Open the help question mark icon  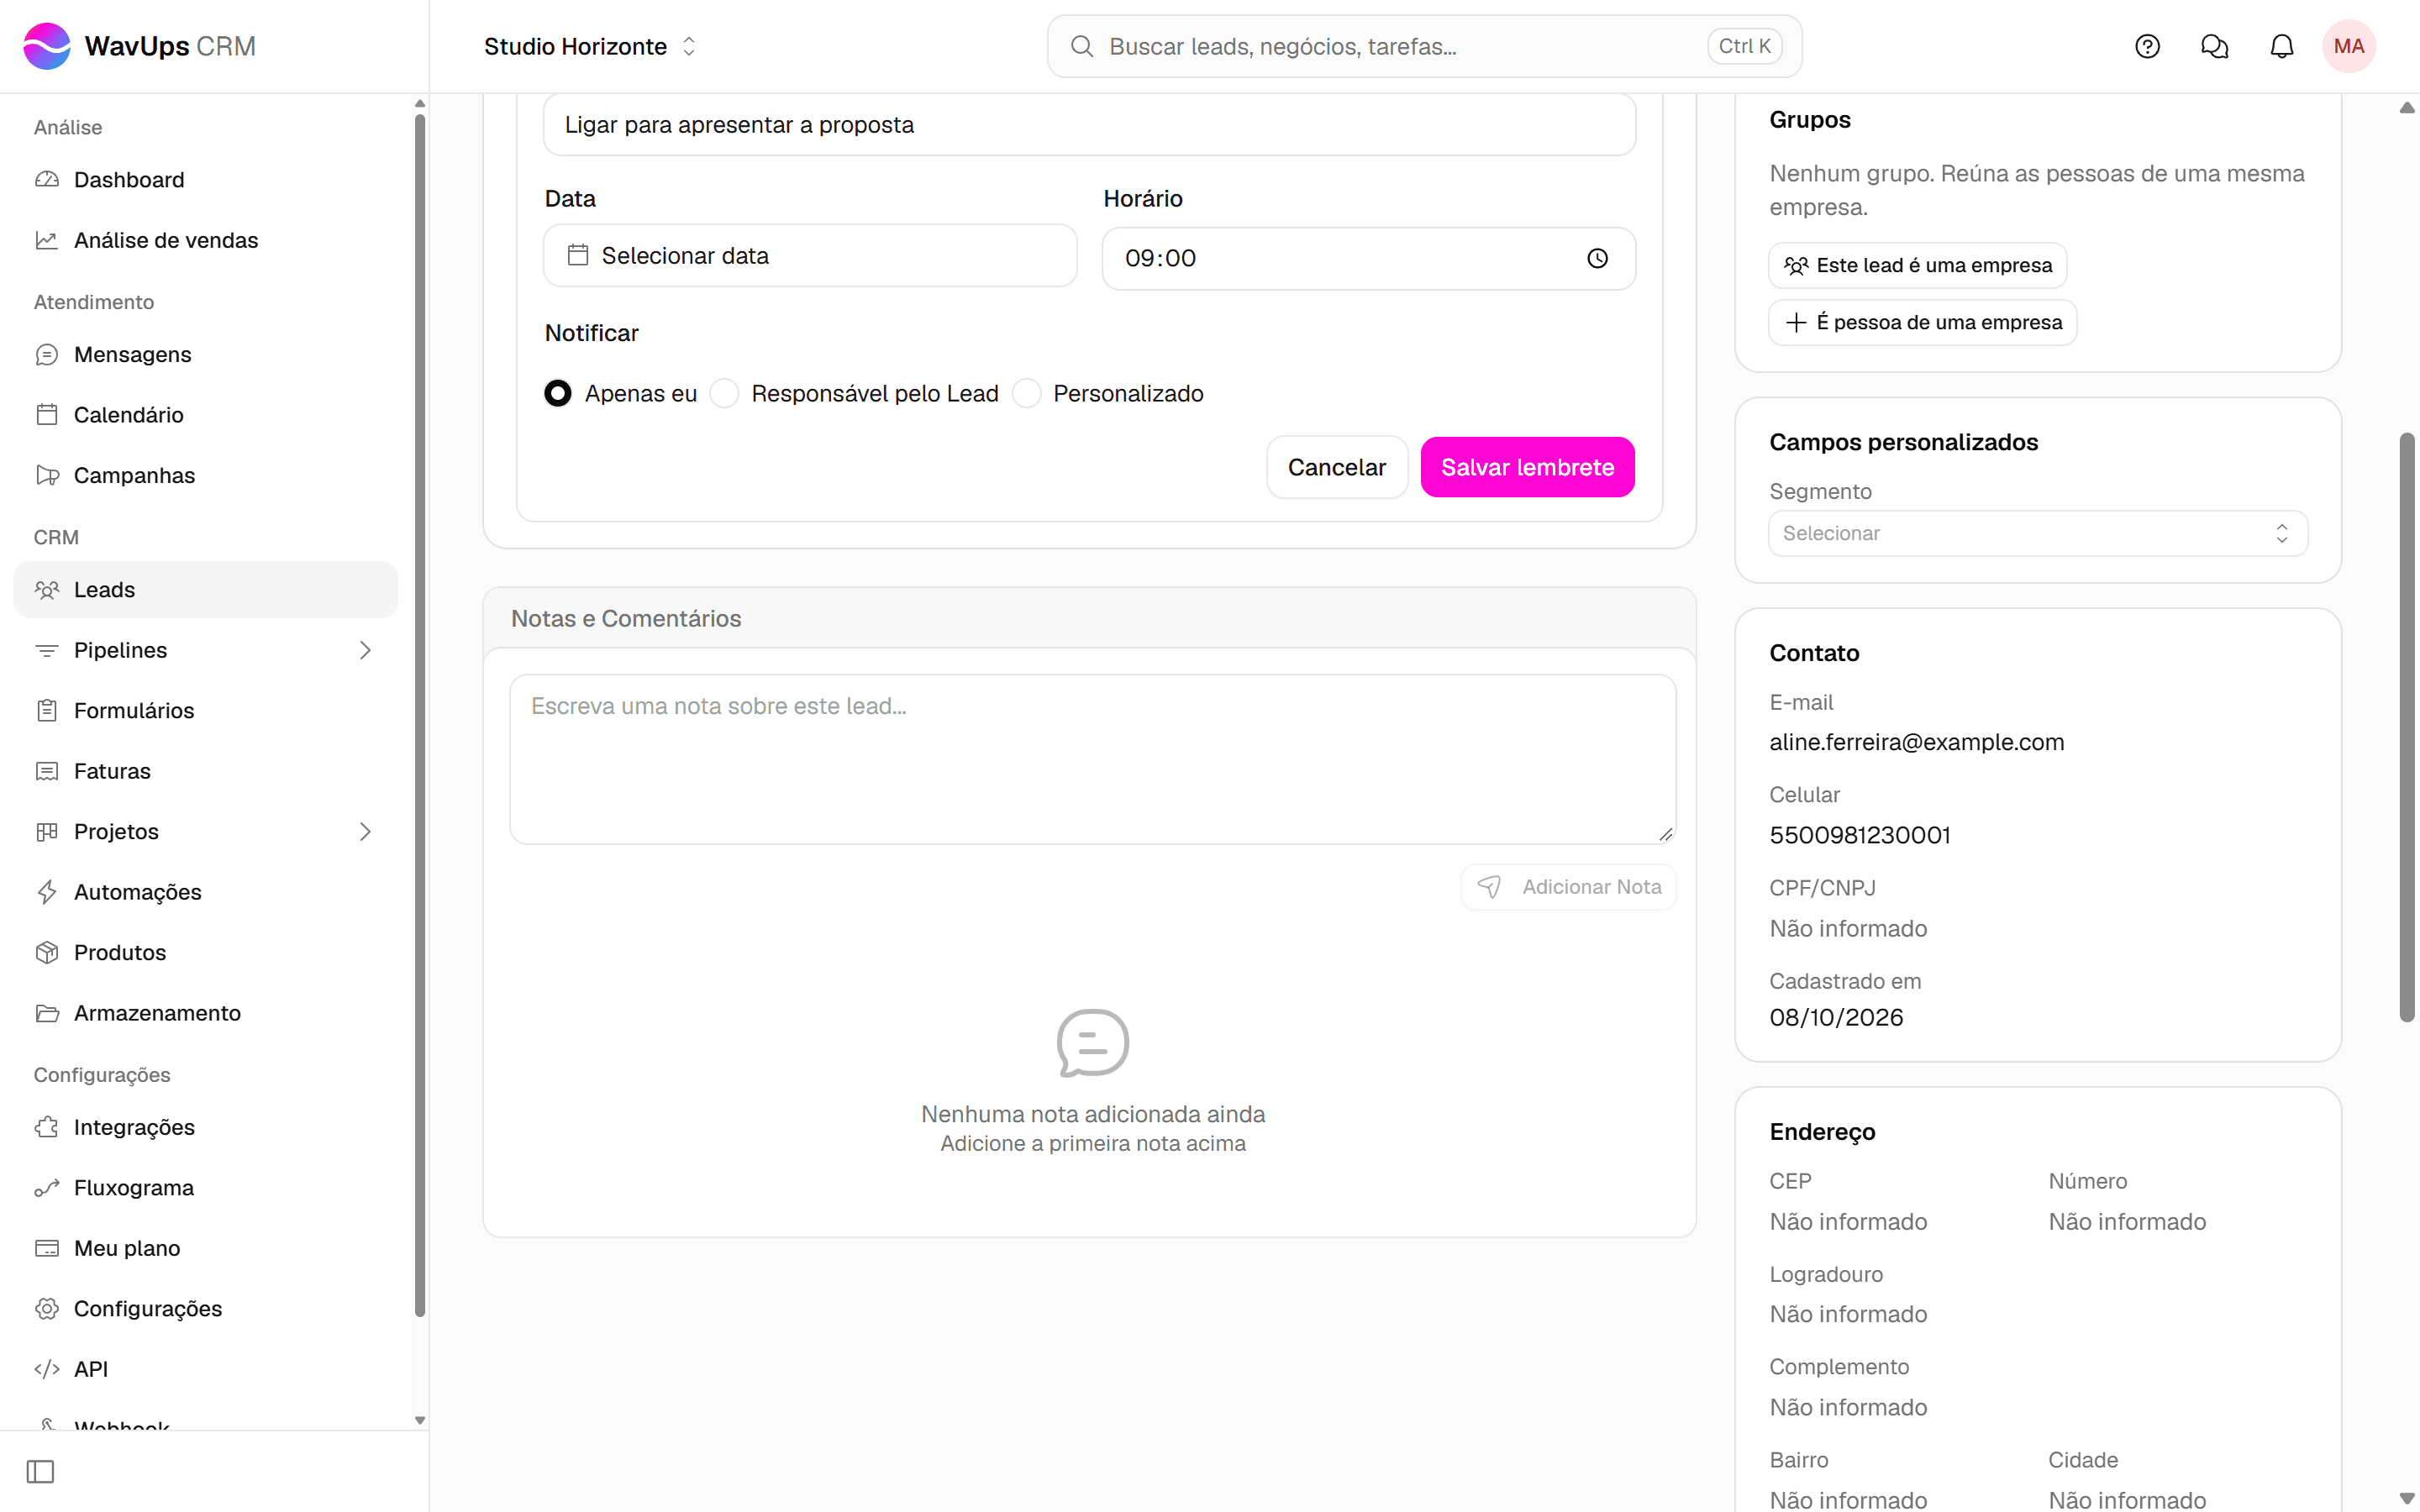click(2147, 46)
